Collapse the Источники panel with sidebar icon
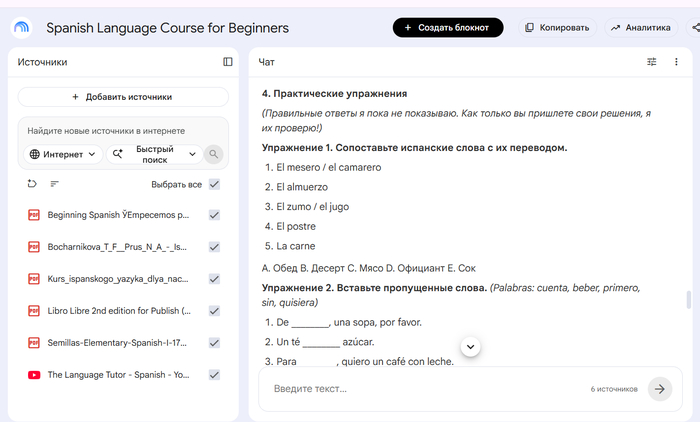700x422 pixels. (x=228, y=62)
